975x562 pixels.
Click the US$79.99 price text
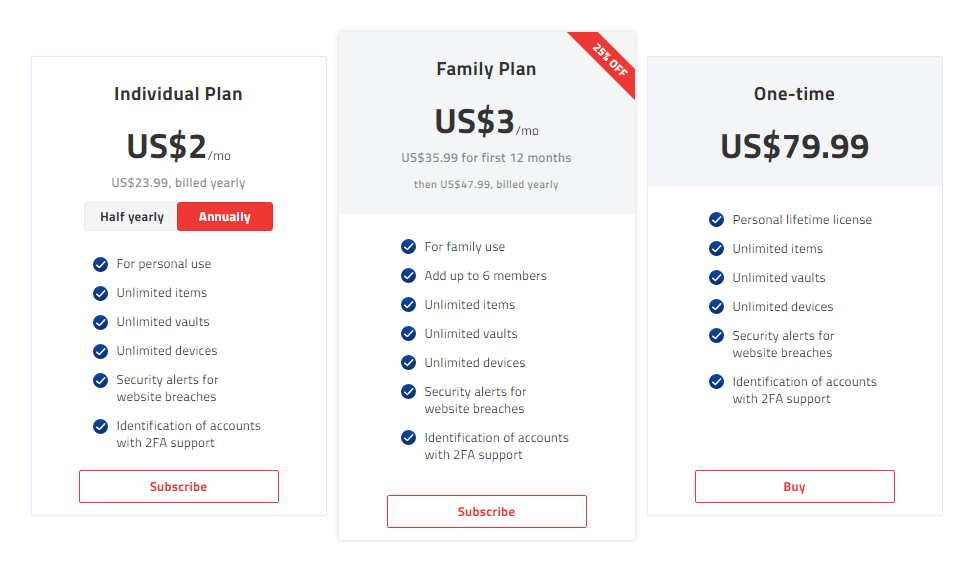point(794,146)
